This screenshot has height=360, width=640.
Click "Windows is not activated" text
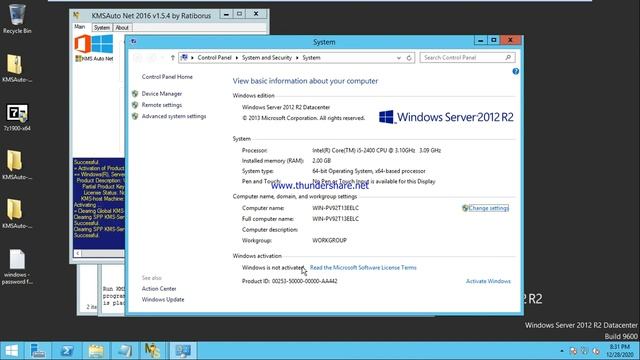[273, 268]
